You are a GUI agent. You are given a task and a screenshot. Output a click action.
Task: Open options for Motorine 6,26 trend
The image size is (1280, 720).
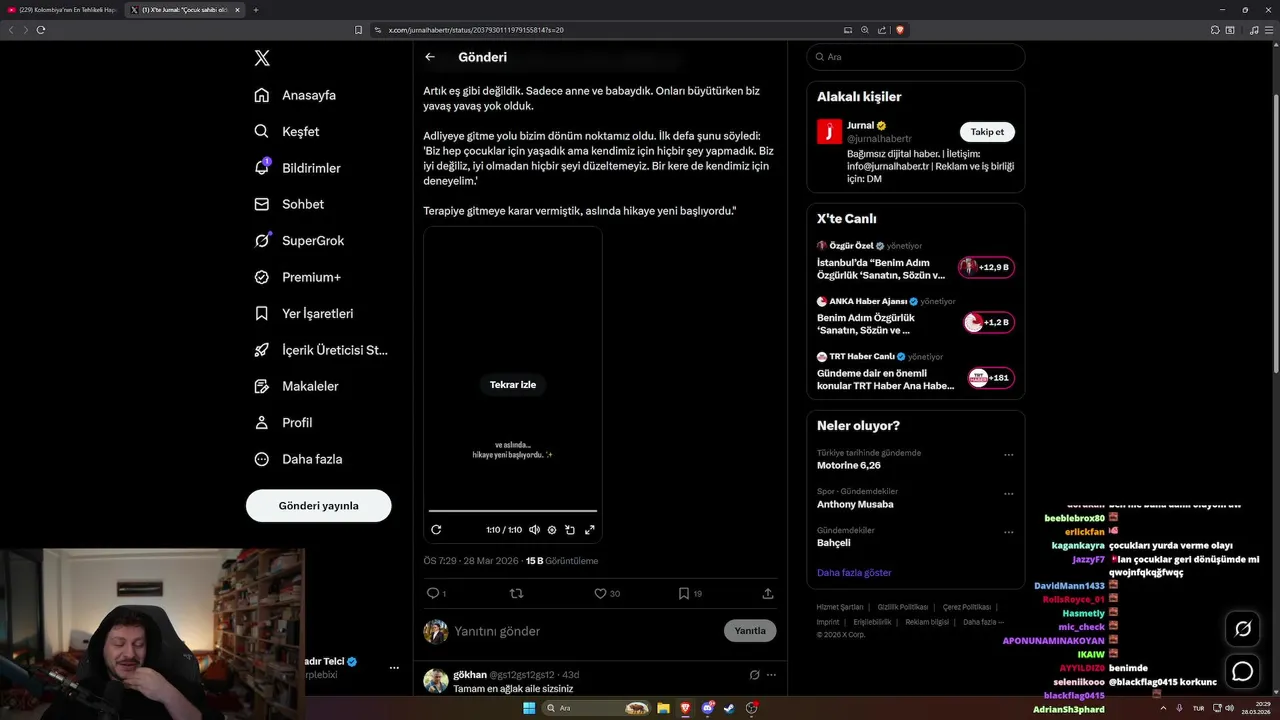[1008, 455]
